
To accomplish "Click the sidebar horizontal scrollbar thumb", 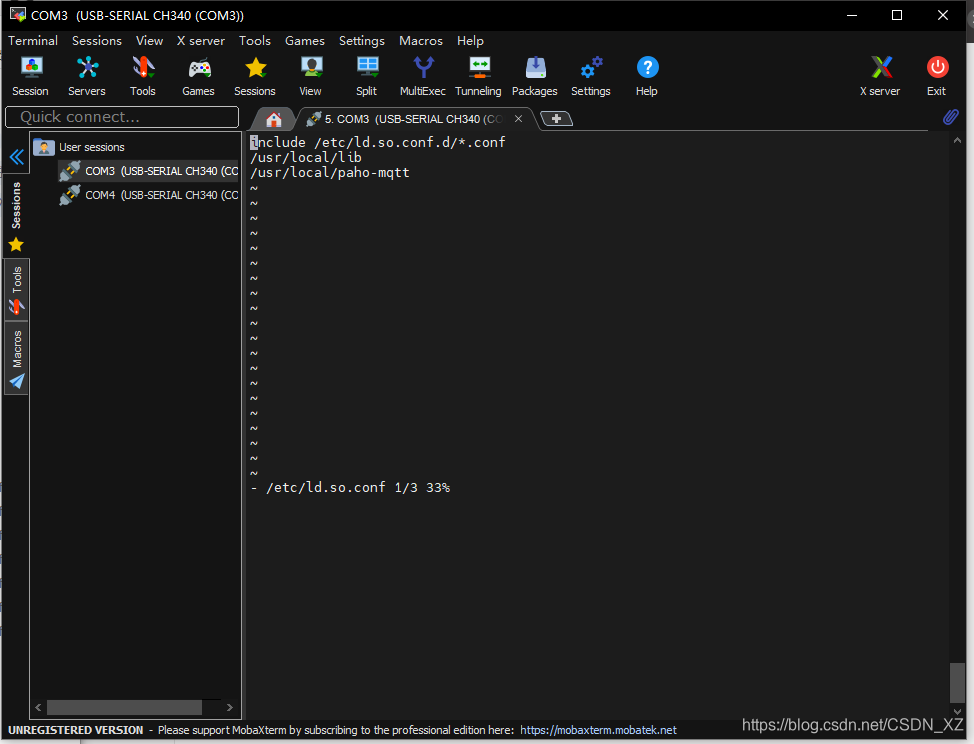I will tap(124, 707).
